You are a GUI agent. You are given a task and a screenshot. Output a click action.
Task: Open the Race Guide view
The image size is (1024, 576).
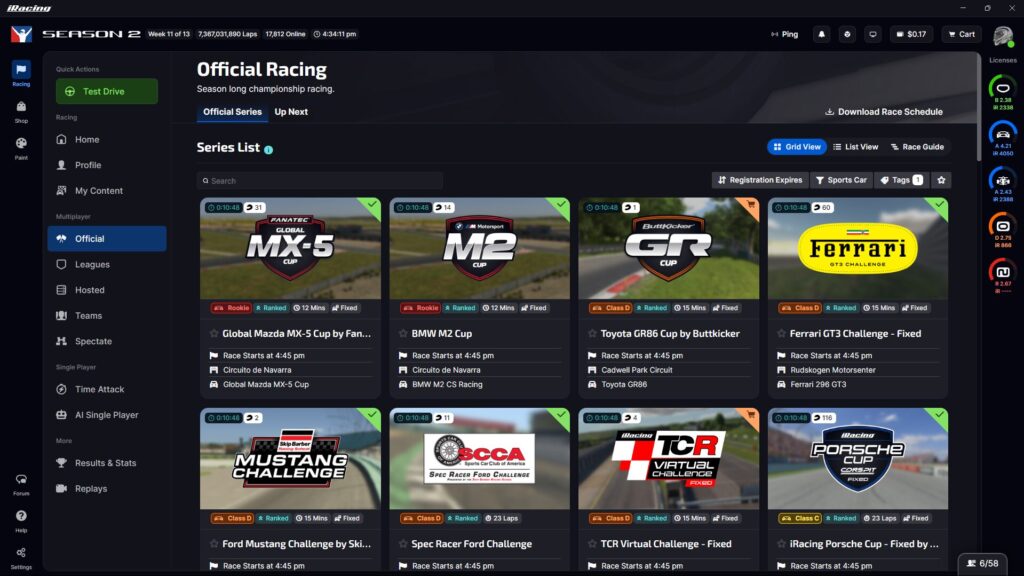pyautogui.click(x=918, y=147)
